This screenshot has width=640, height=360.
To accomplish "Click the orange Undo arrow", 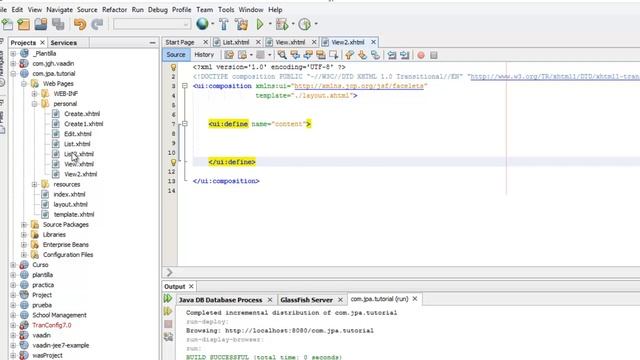I will (80, 24).
